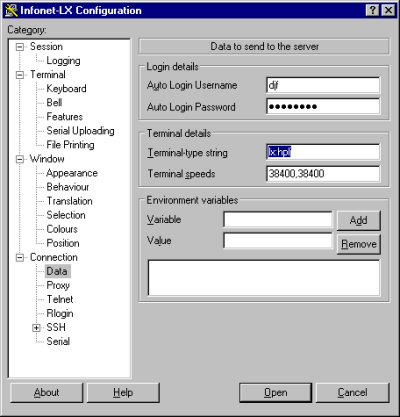Click the Terminal-type string field
Viewport: 400px width, 417px height.
point(323,152)
